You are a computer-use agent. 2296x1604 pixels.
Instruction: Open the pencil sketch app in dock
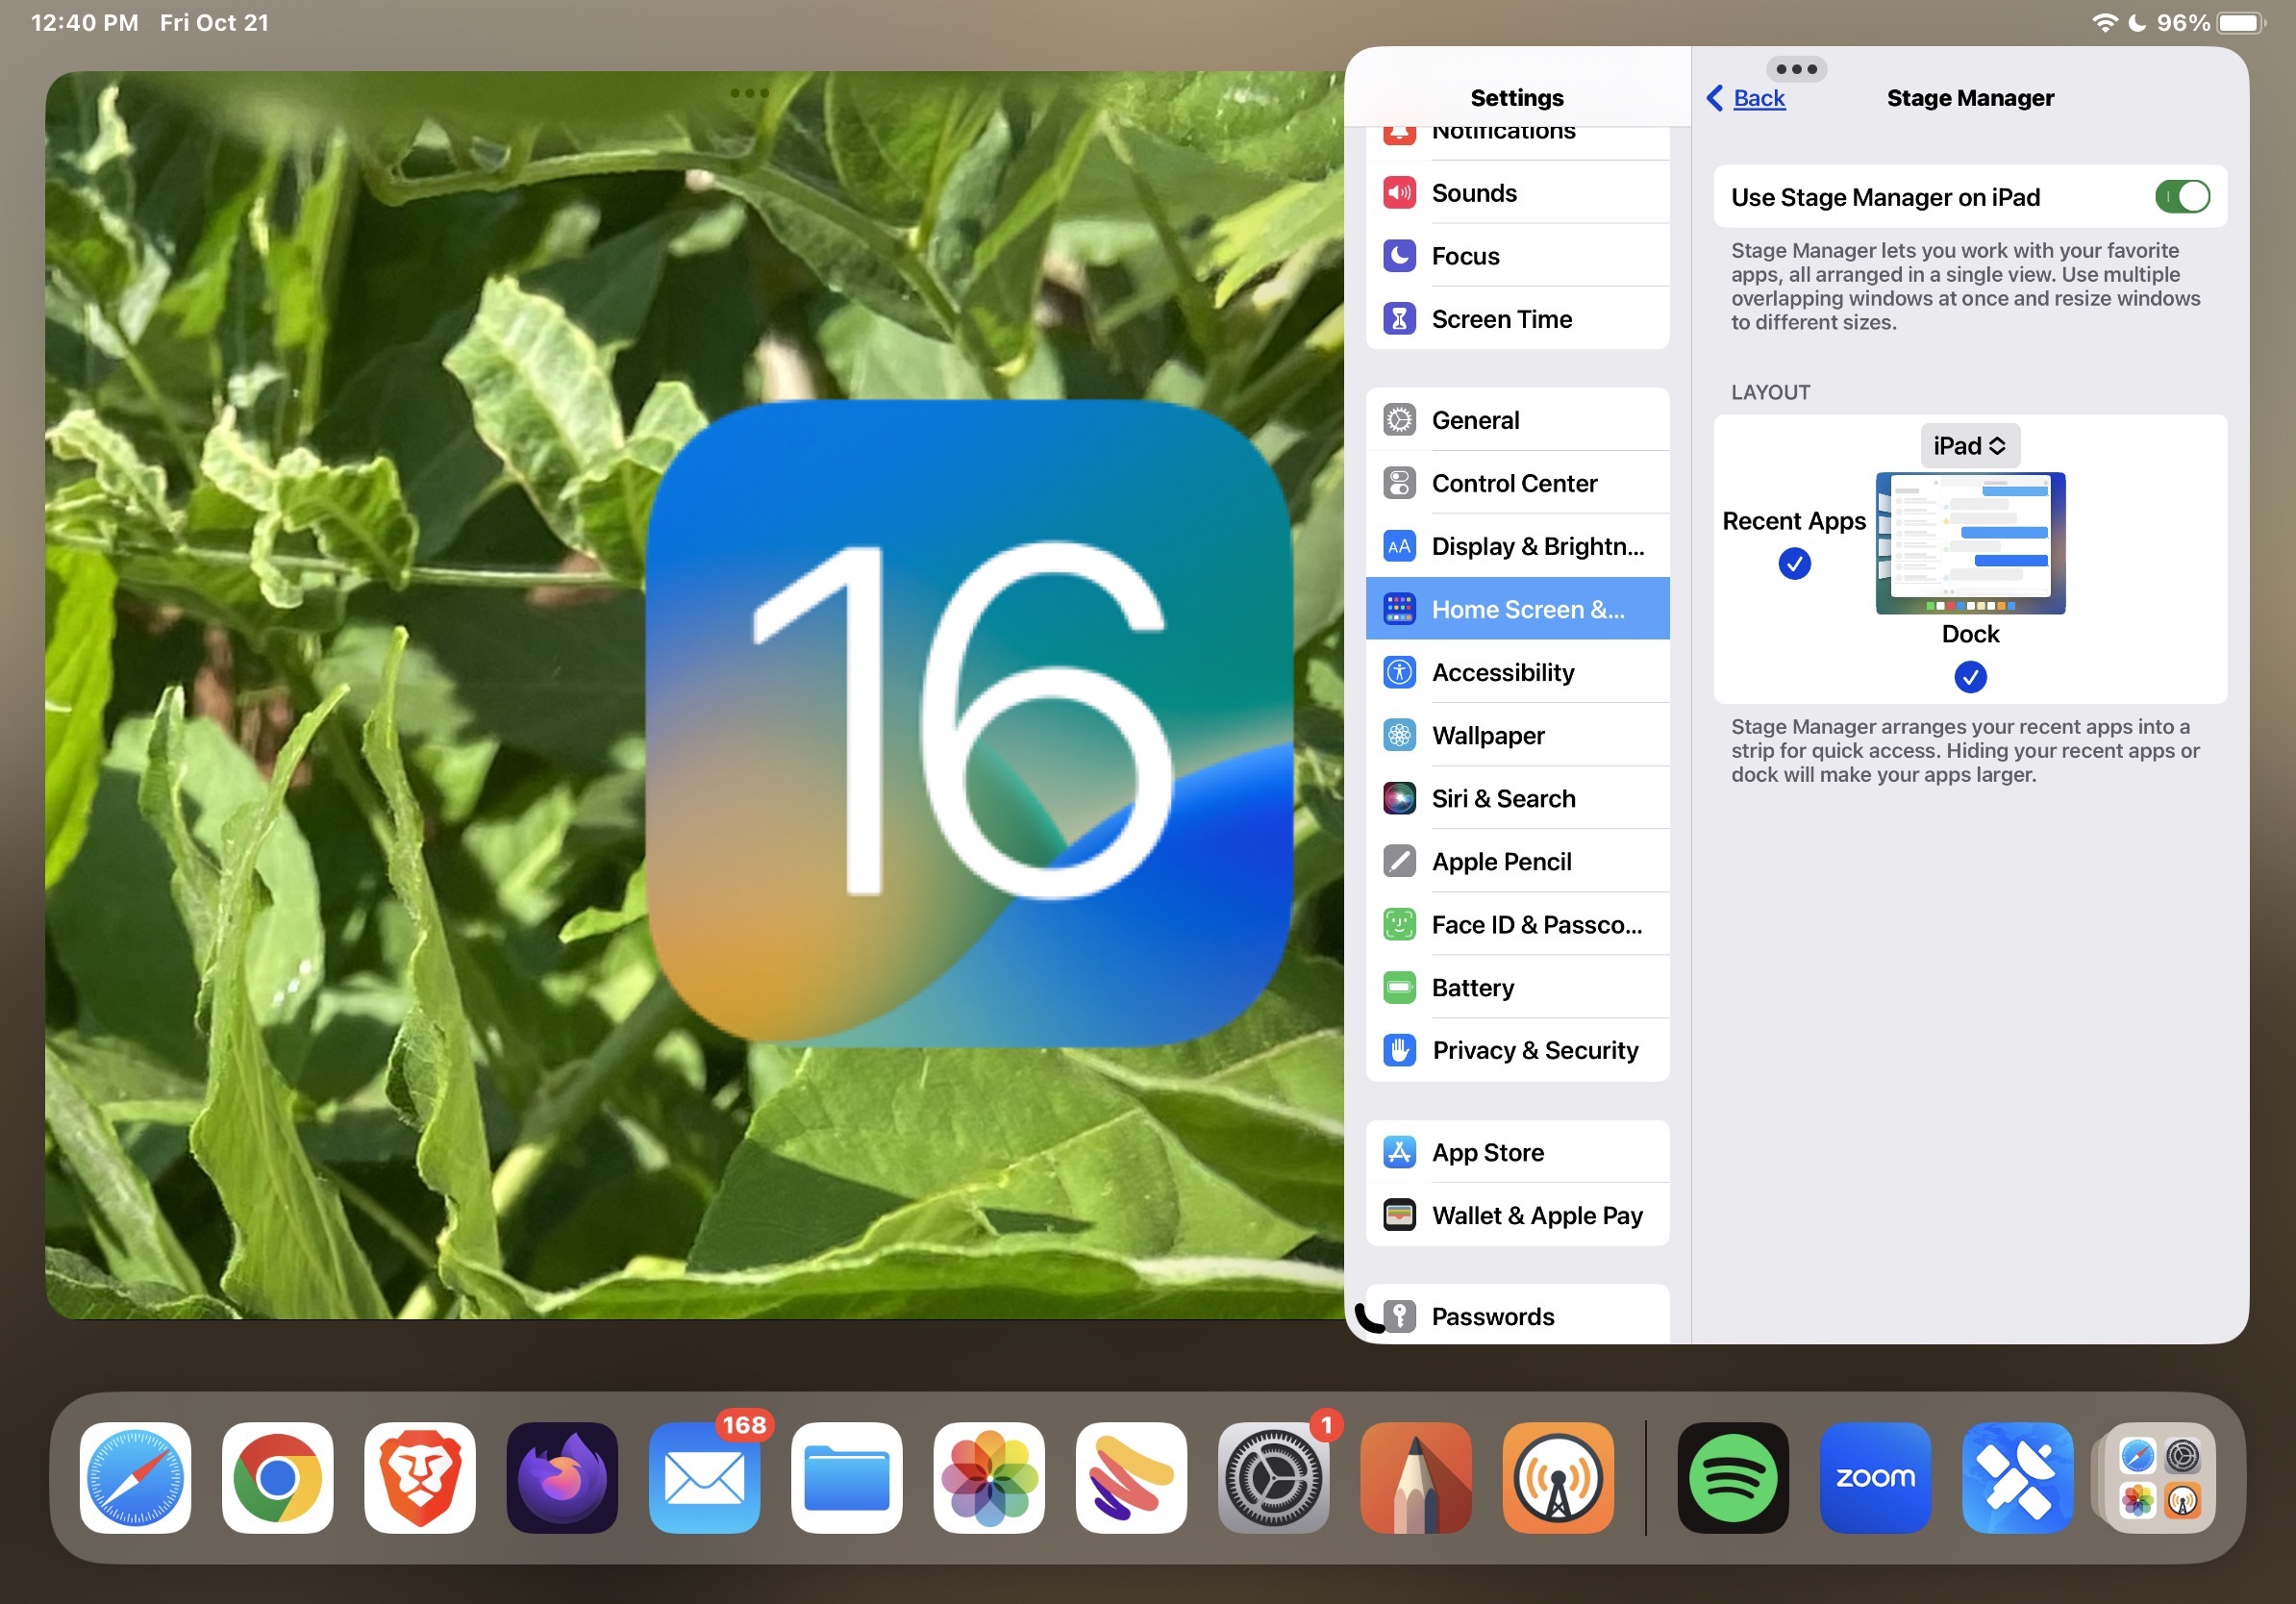1416,1477
